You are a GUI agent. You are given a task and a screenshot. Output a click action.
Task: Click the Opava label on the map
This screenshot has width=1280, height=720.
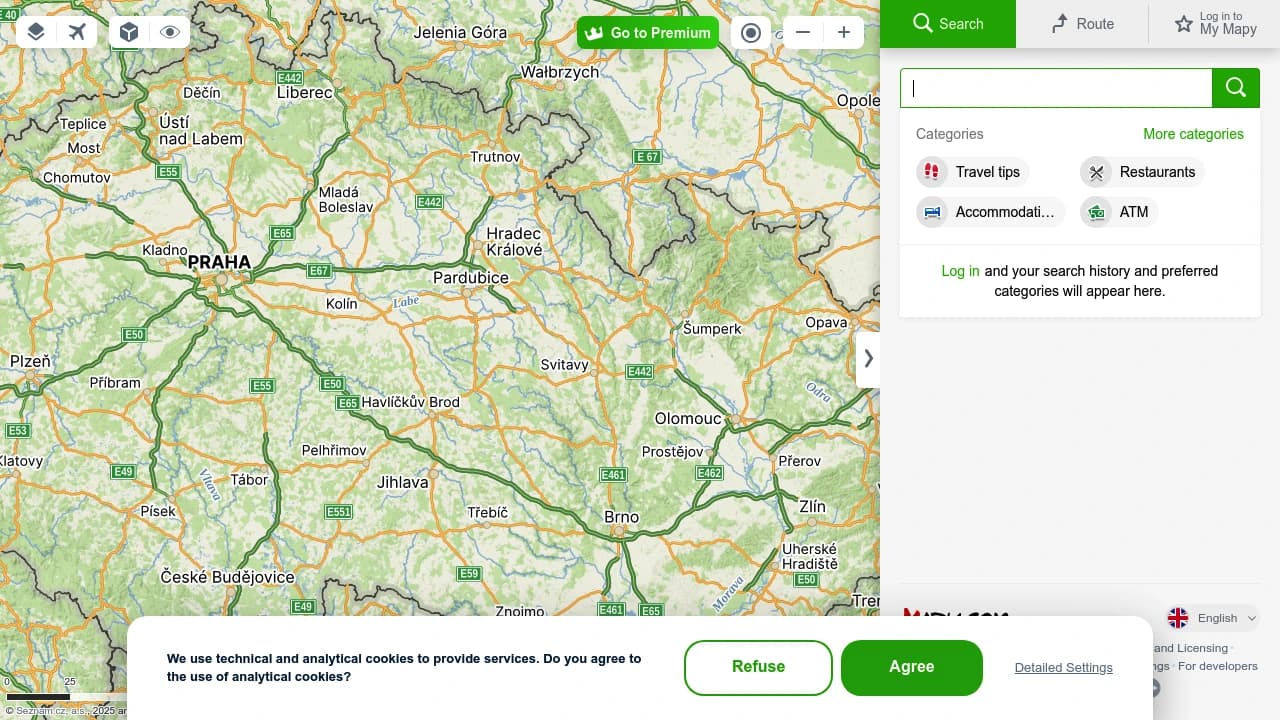click(x=826, y=322)
